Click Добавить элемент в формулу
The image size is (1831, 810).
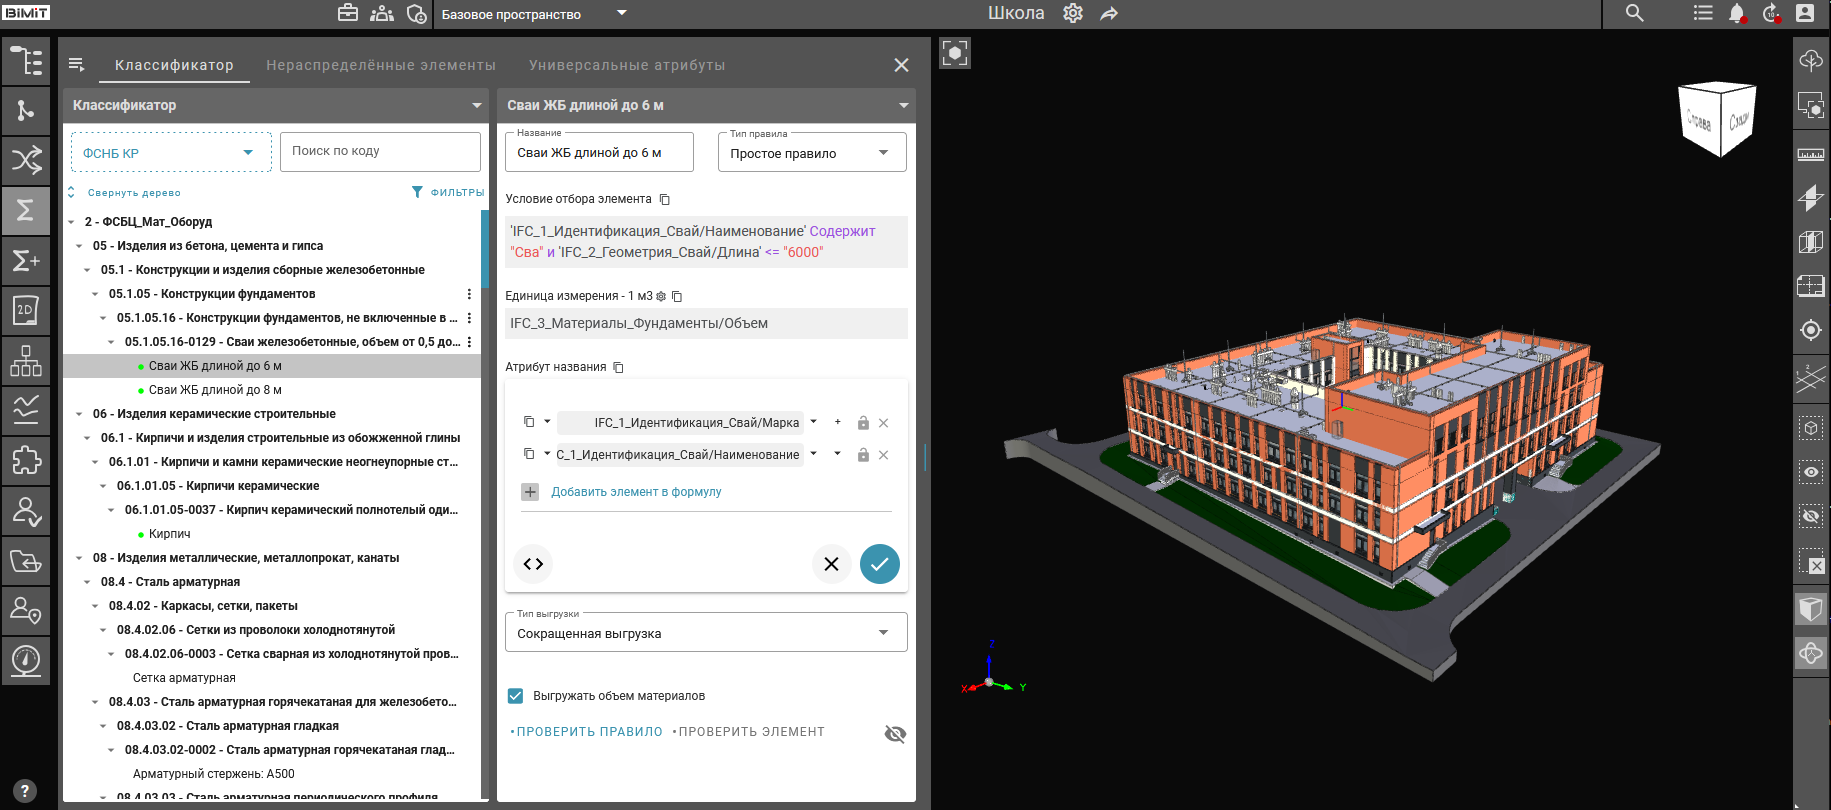tap(636, 492)
